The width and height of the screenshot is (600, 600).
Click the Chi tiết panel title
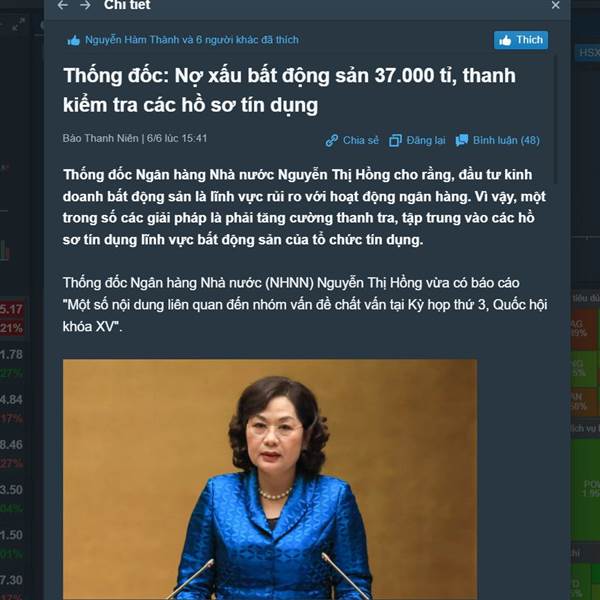(x=127, y=5)
